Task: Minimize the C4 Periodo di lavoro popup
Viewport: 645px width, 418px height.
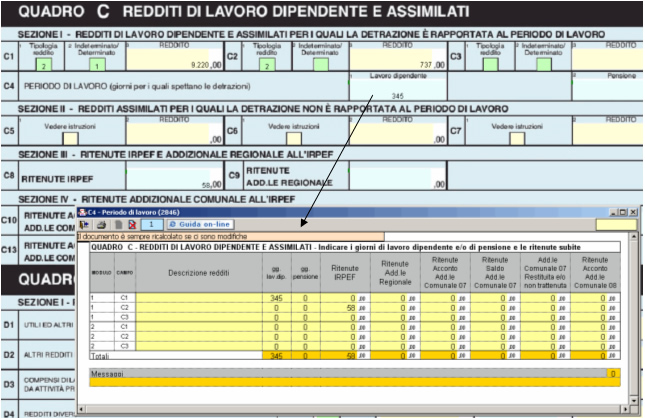Action: pos(612,213)
